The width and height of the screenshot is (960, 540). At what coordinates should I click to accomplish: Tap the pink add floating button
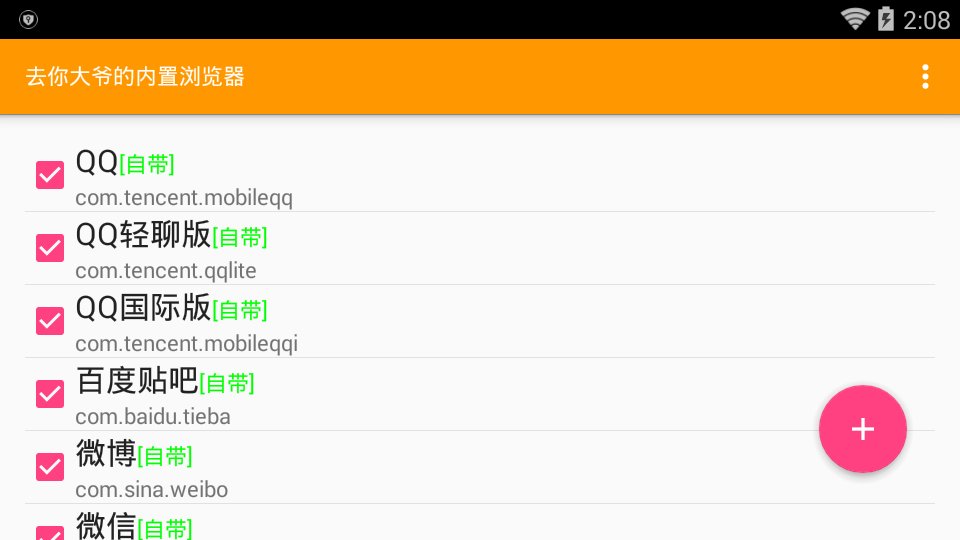click(862, 429)
